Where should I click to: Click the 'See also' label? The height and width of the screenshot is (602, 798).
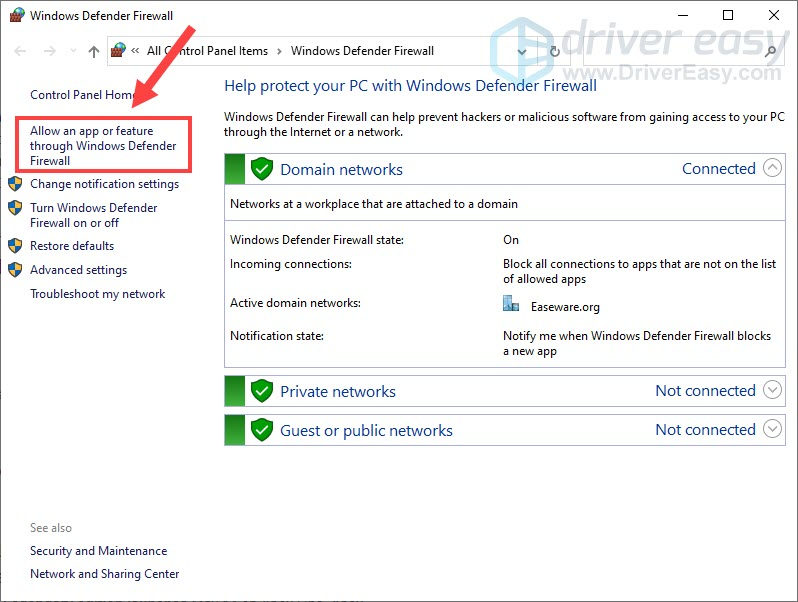coord(51,528)
